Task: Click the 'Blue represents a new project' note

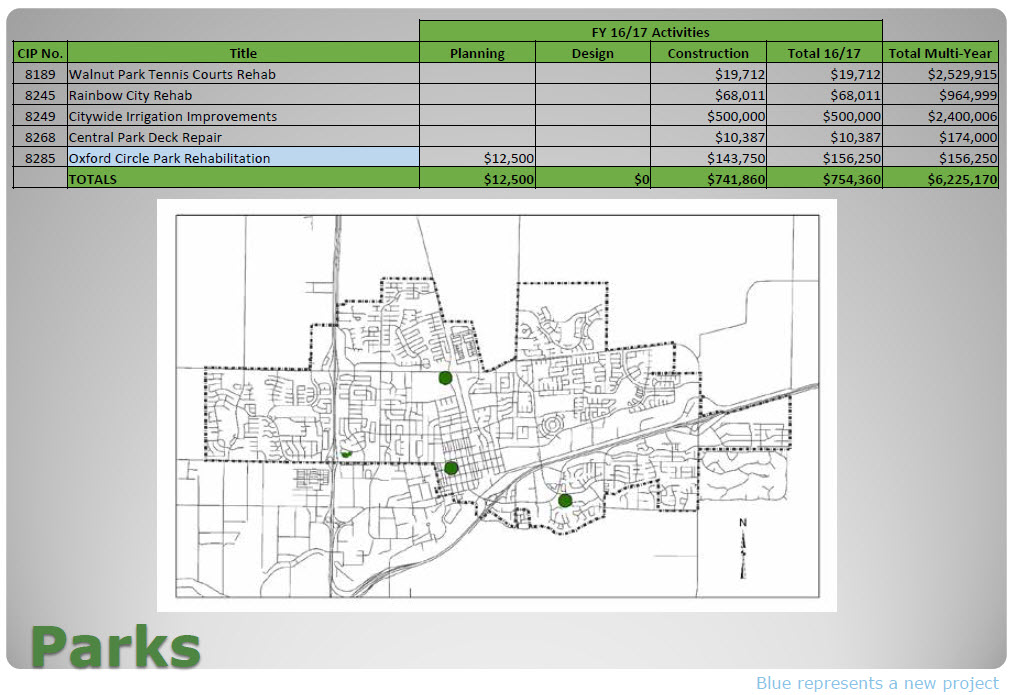Action: tap(876, 683)
